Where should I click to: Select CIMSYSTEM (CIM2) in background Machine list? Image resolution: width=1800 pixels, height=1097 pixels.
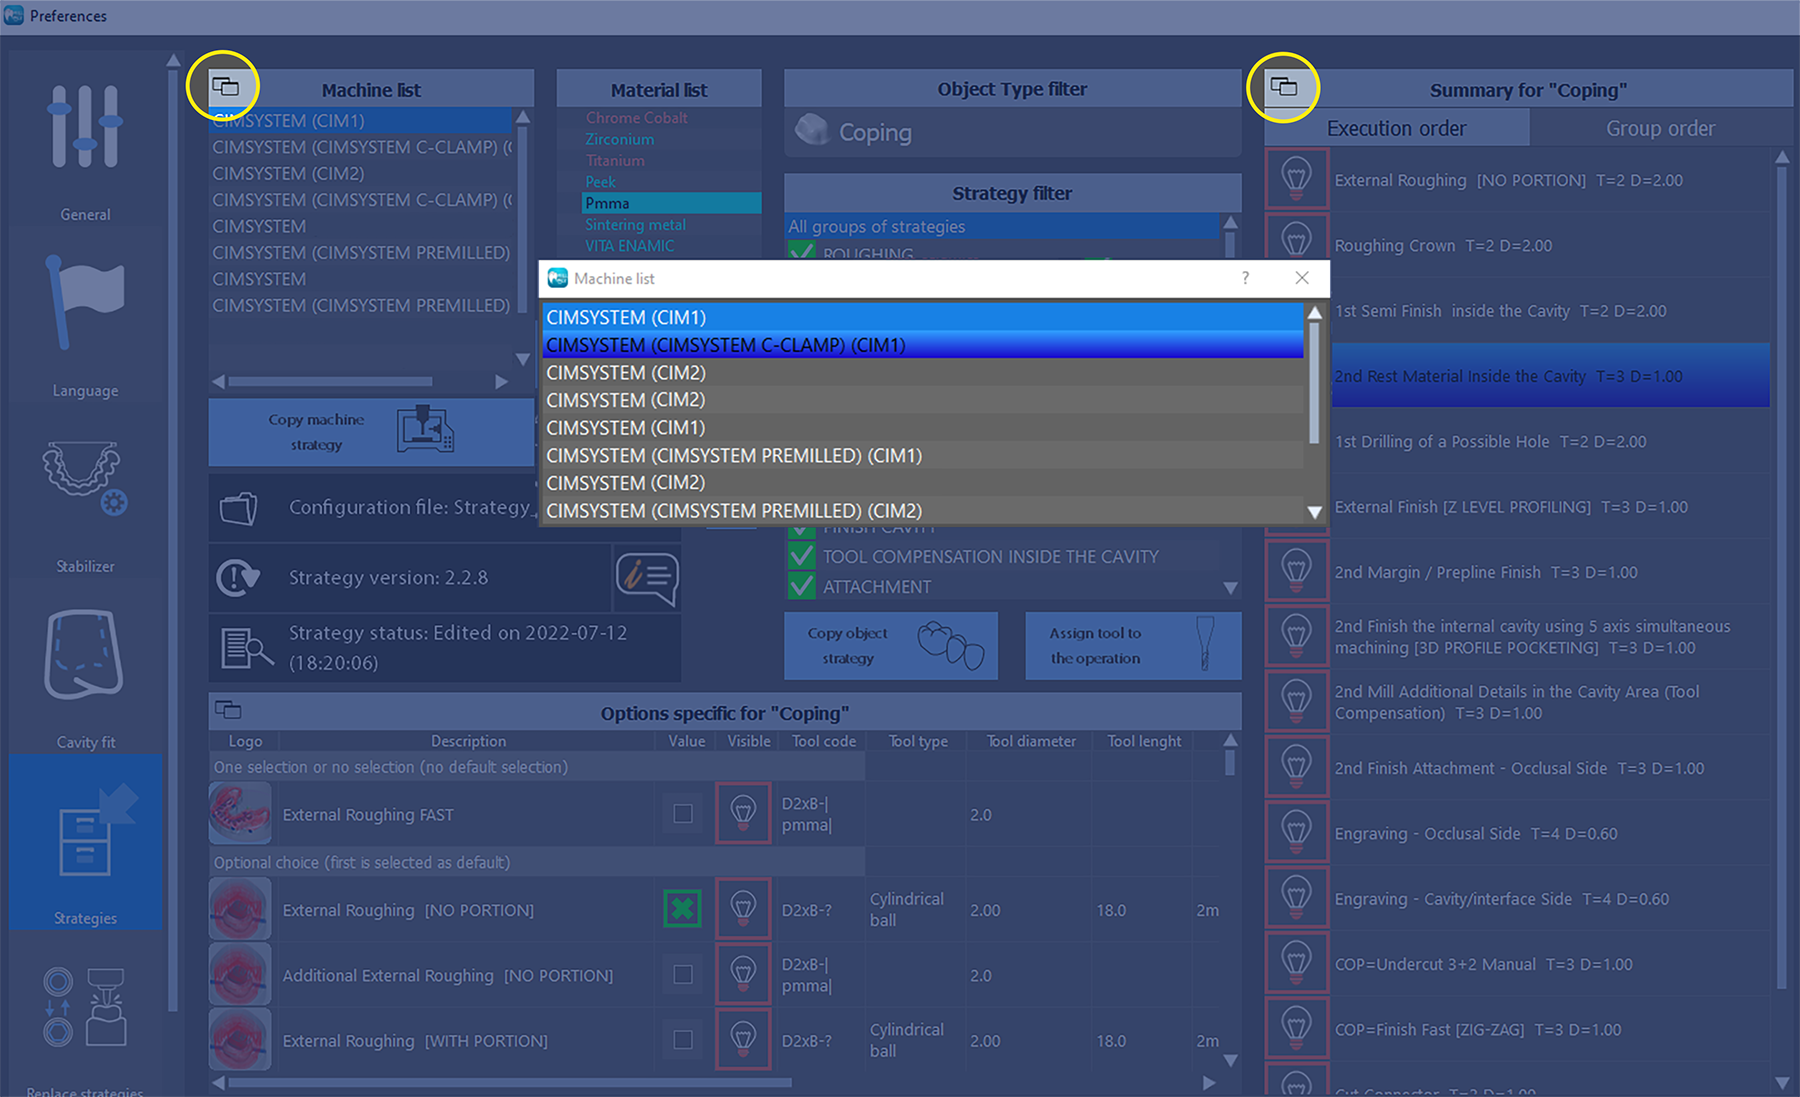click(360, 173)
